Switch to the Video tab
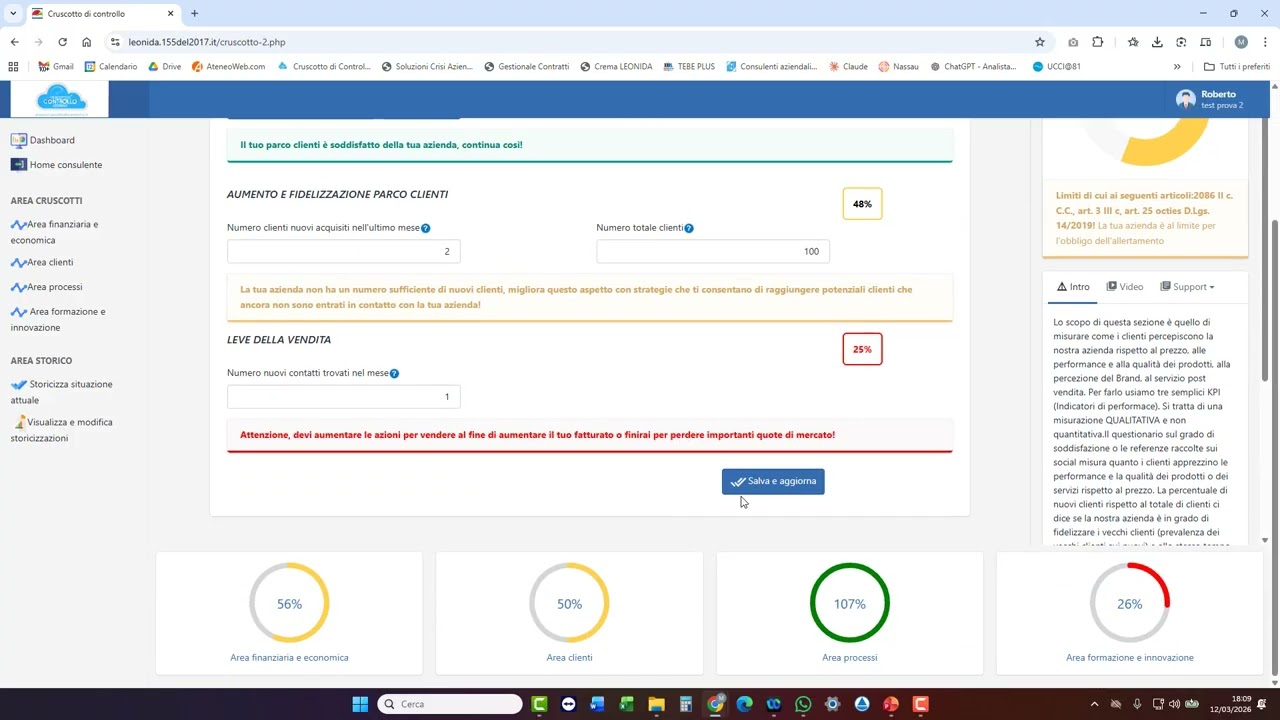 point(1125,287)
